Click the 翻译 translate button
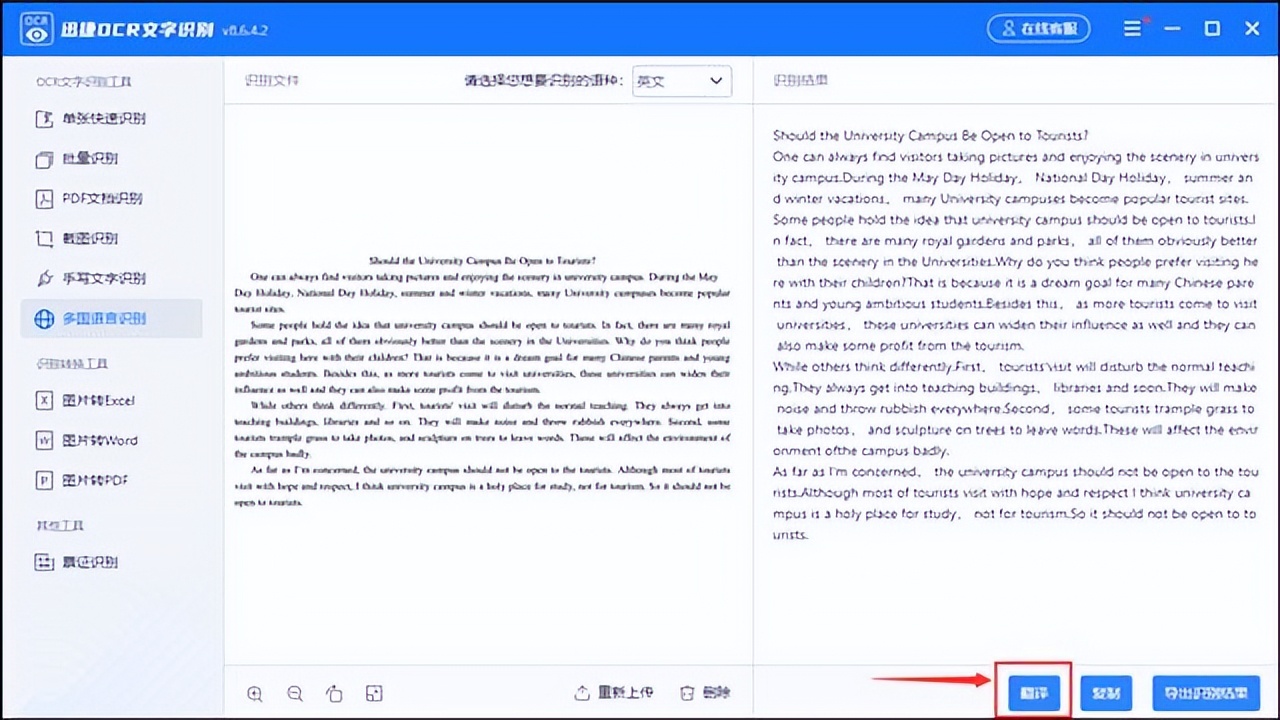 pyautogui.click(x=1032, y=692)
